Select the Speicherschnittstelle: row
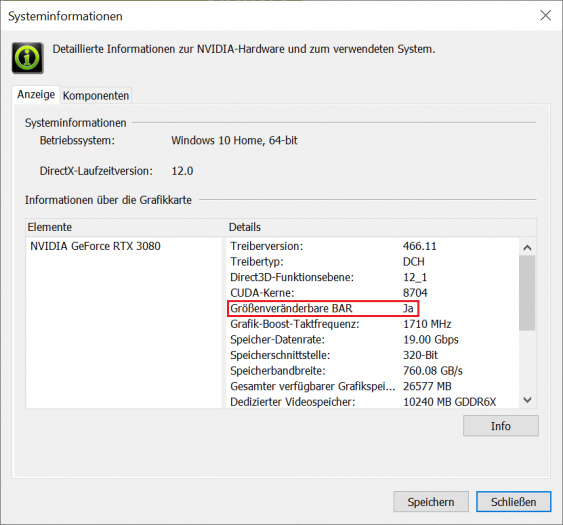563x525 pixels. (373, 355)
